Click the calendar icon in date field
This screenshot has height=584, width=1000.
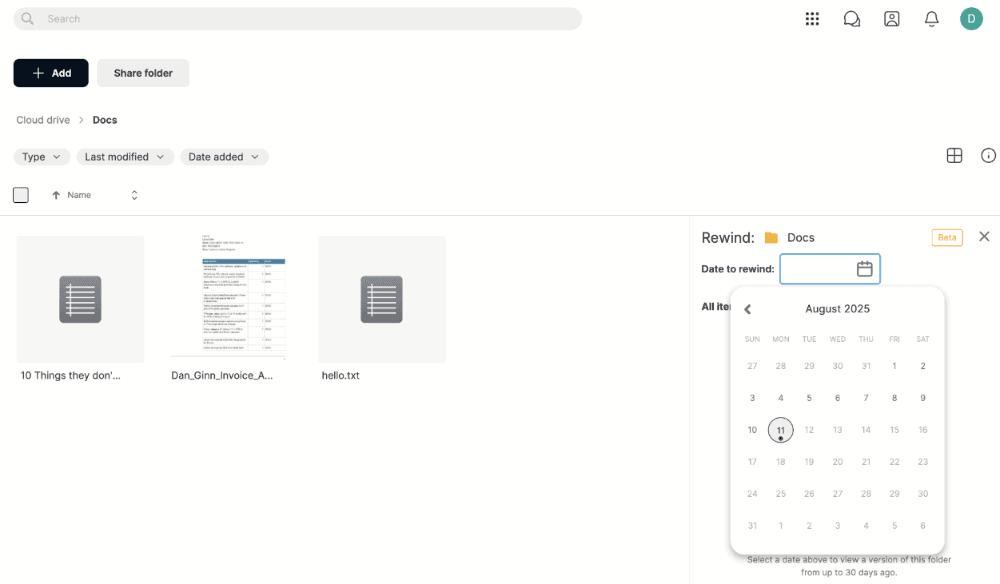(x=865, y=269)
